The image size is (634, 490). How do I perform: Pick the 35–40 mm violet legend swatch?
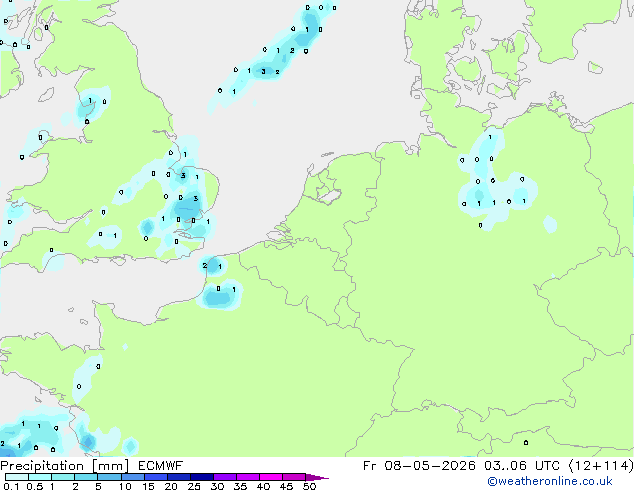coord(248,477)
